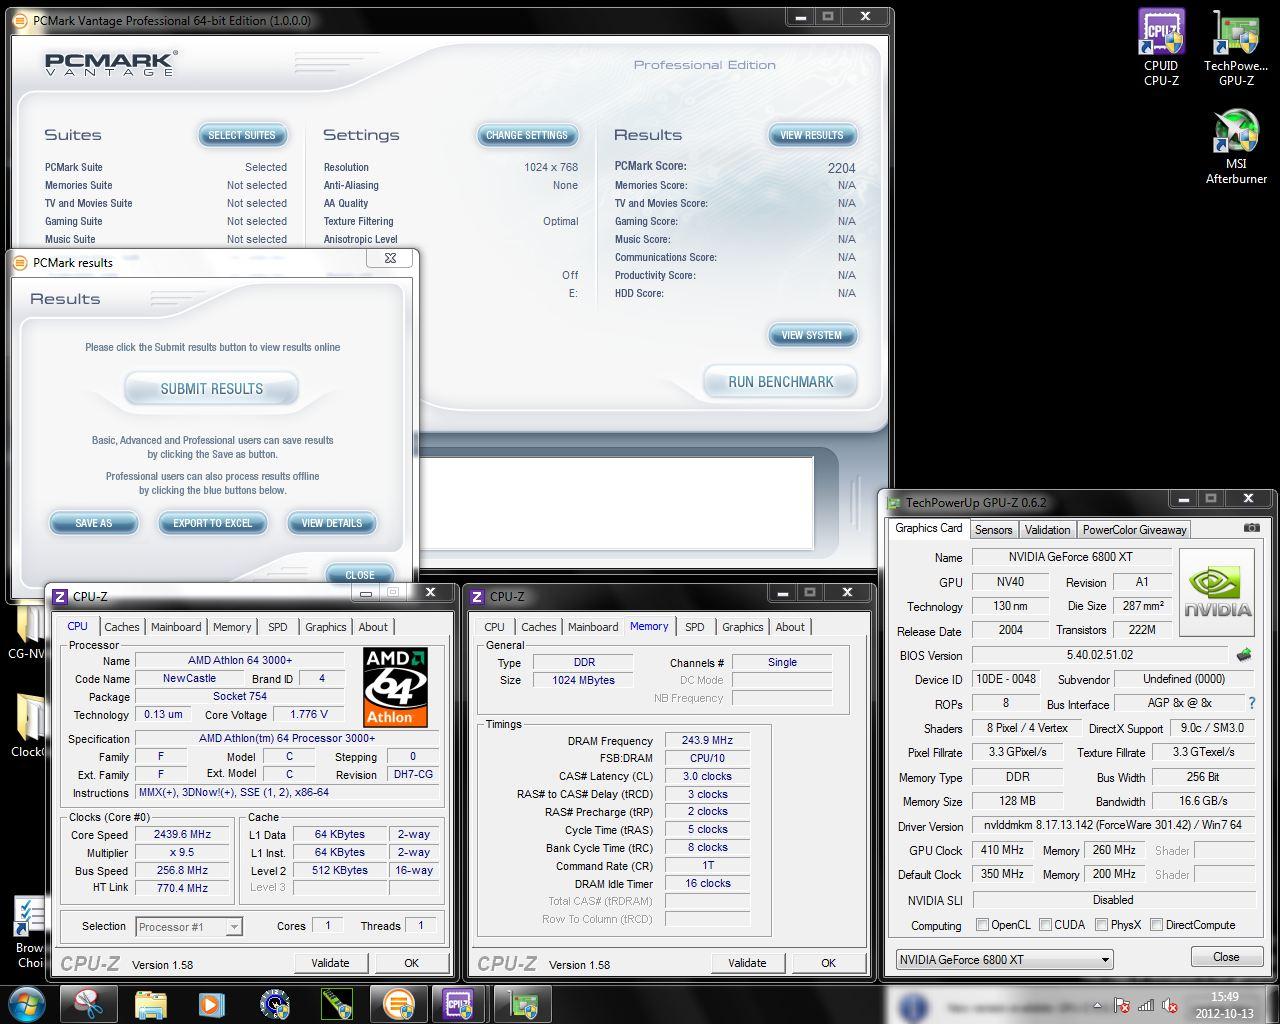1280x1024 pixels.
Task: Launch MSI Afterburner from the desktop
Action: coord(1236,147)
